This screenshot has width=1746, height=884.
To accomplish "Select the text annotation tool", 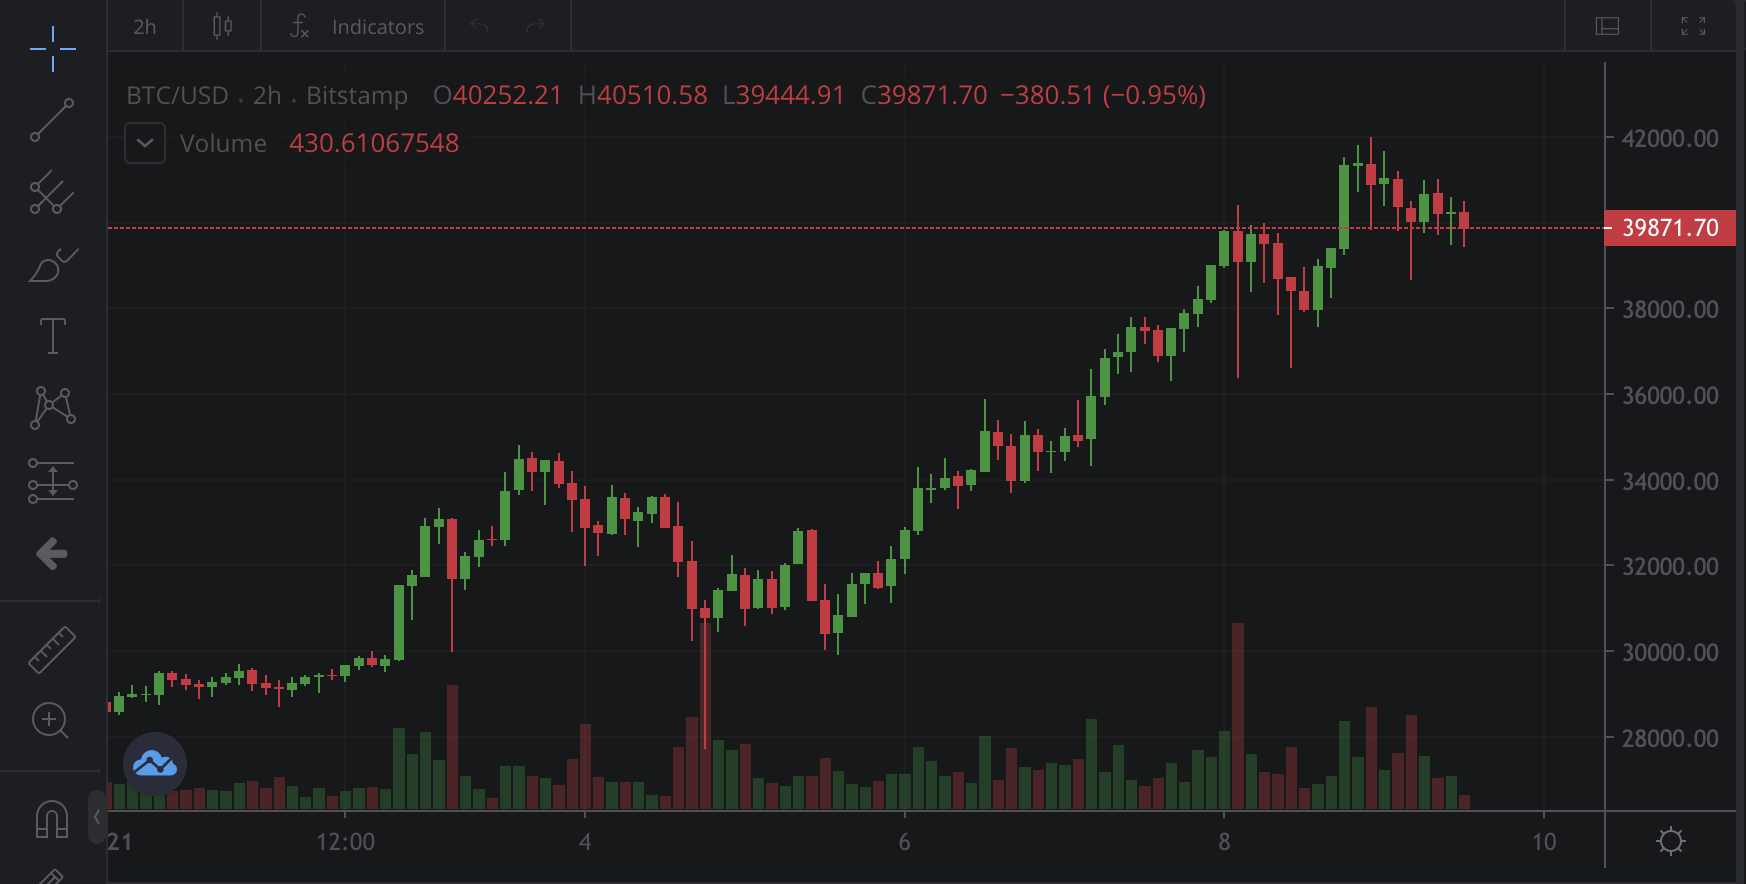I will coord(52,336).
